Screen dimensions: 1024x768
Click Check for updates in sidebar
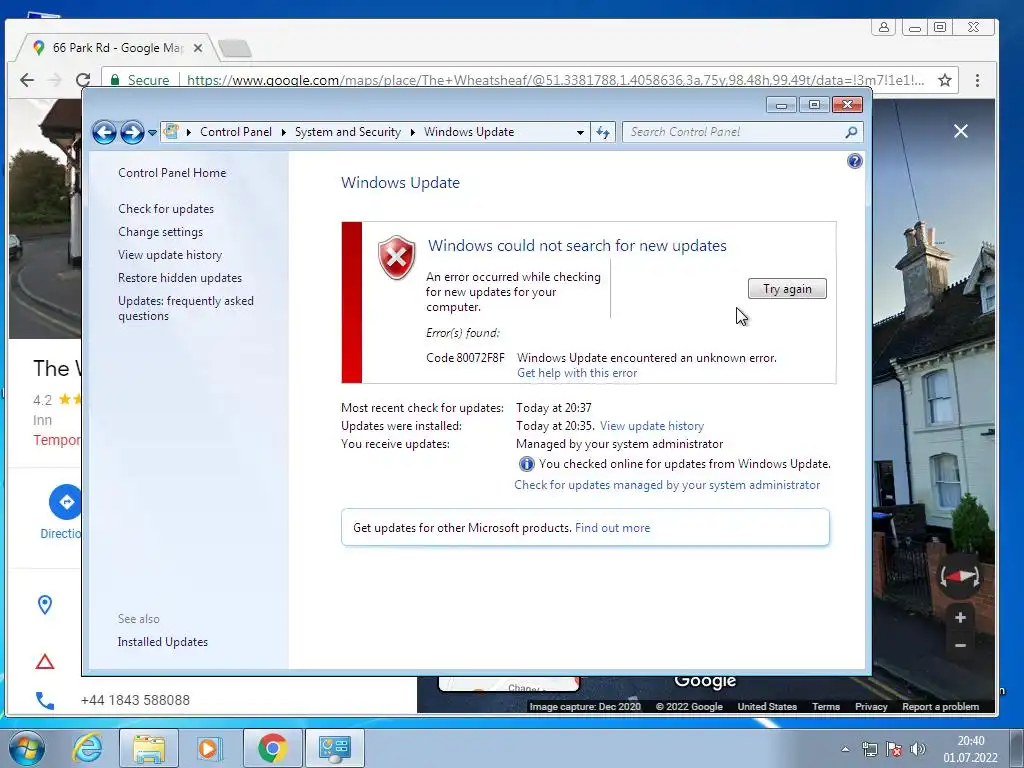[x=166, y=209]
